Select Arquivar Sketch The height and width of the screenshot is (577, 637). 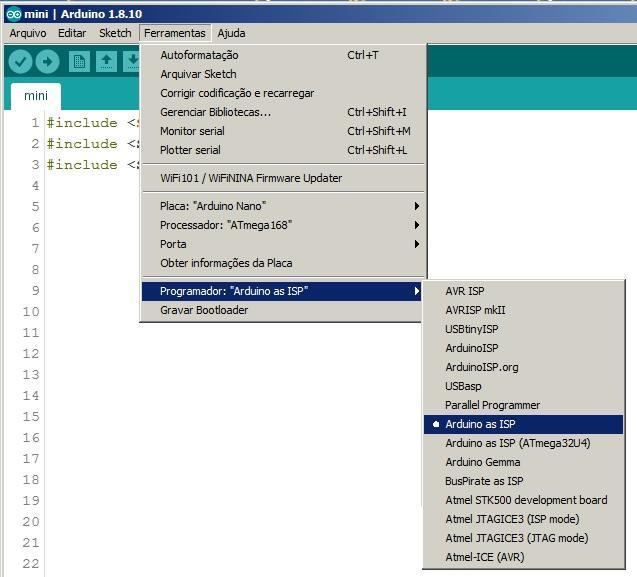pos(281,74)
